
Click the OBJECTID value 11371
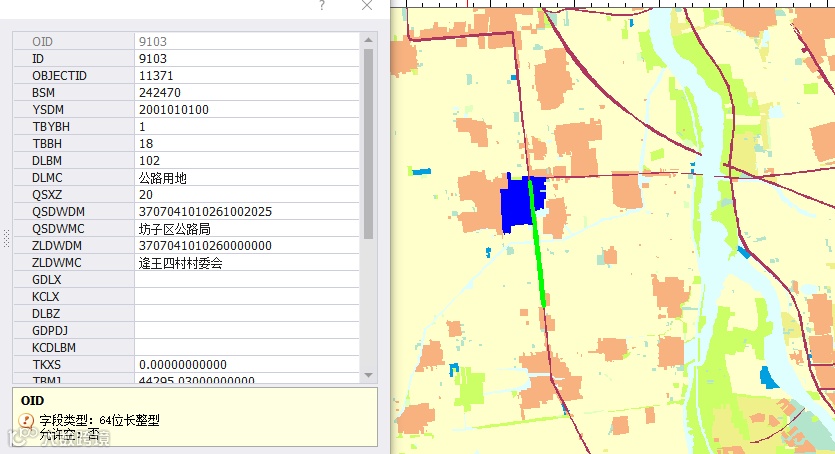tap(156, 76)
